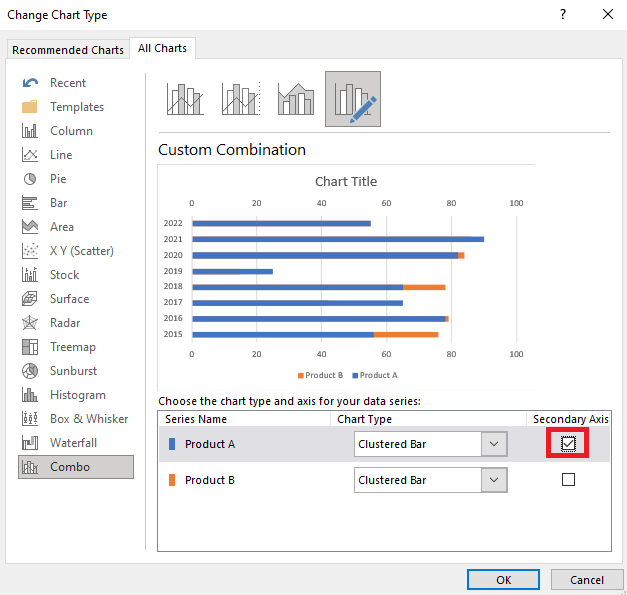Viewport: 627px width, 595px height.
Task: Click the Box & Whisker chart icon
Action: 30,419
